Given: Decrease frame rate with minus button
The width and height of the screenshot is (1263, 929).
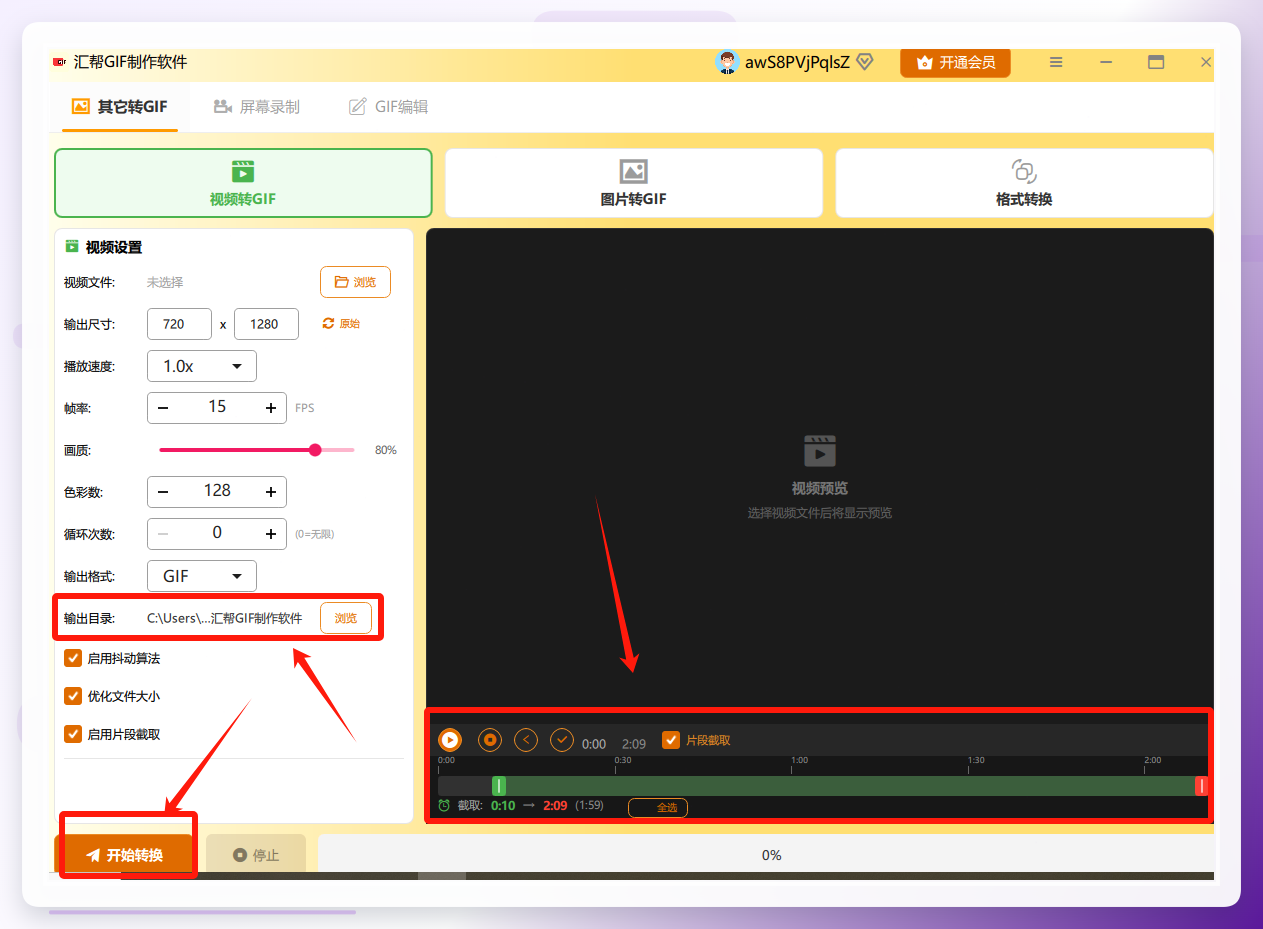Looking at the screenshot, I should tap(163, 408).
